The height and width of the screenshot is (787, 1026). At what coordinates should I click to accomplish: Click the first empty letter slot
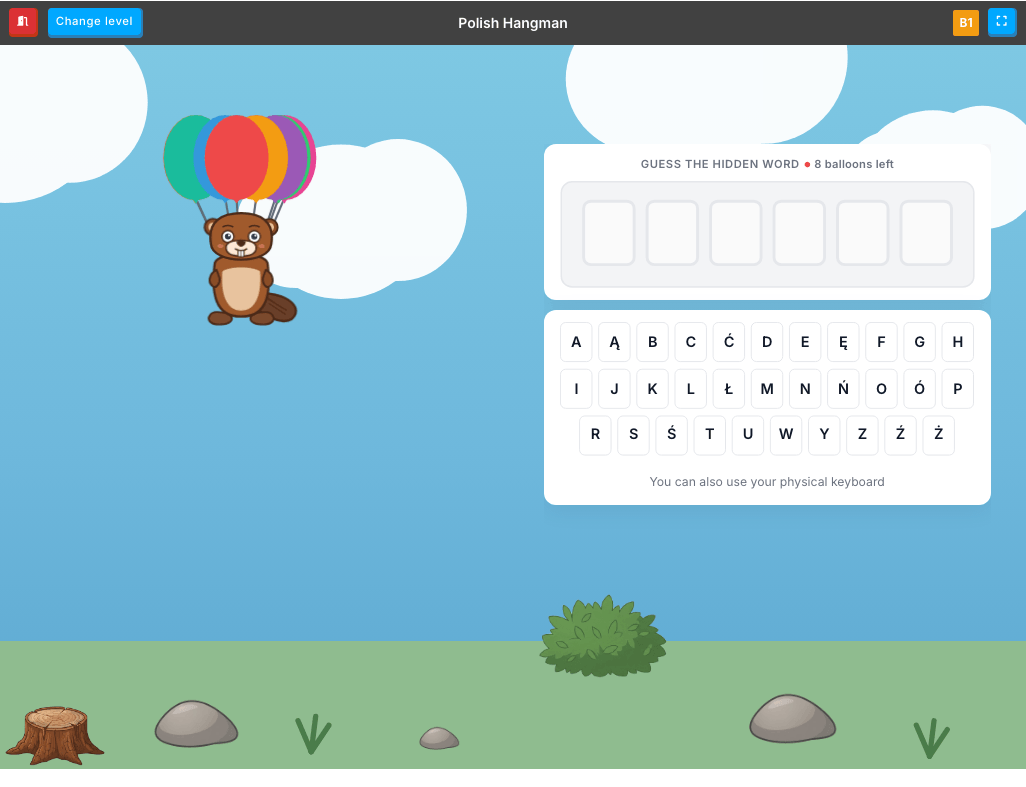(x=609, y=233)
